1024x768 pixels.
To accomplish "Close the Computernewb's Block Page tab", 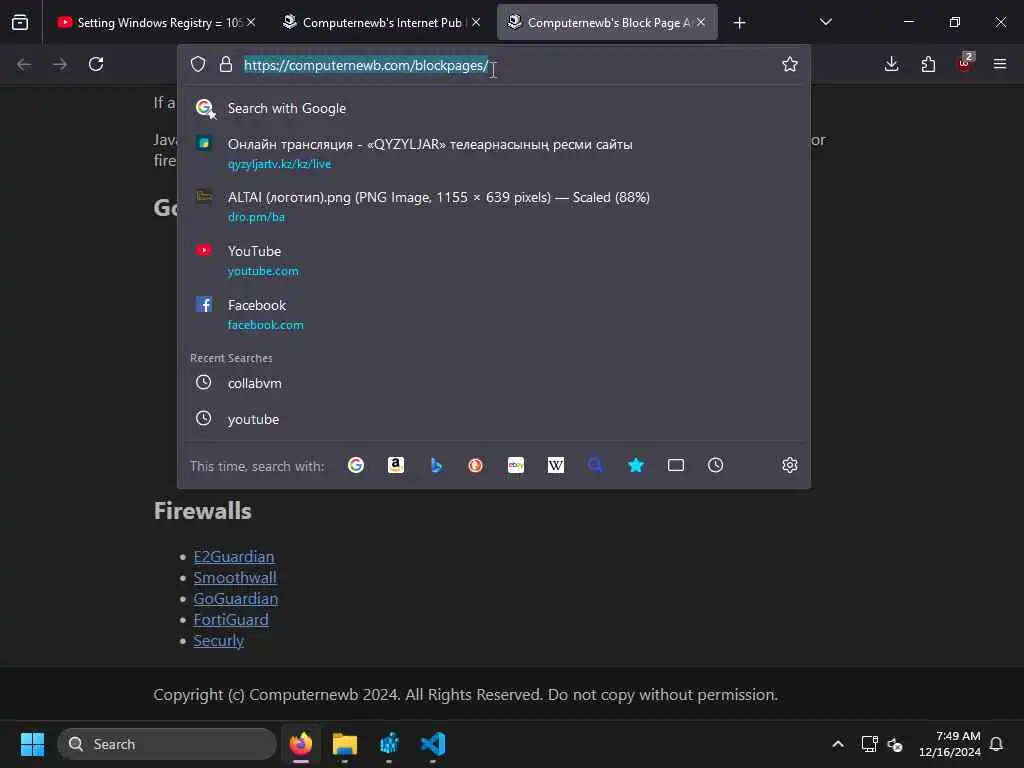I will point(701,22).
